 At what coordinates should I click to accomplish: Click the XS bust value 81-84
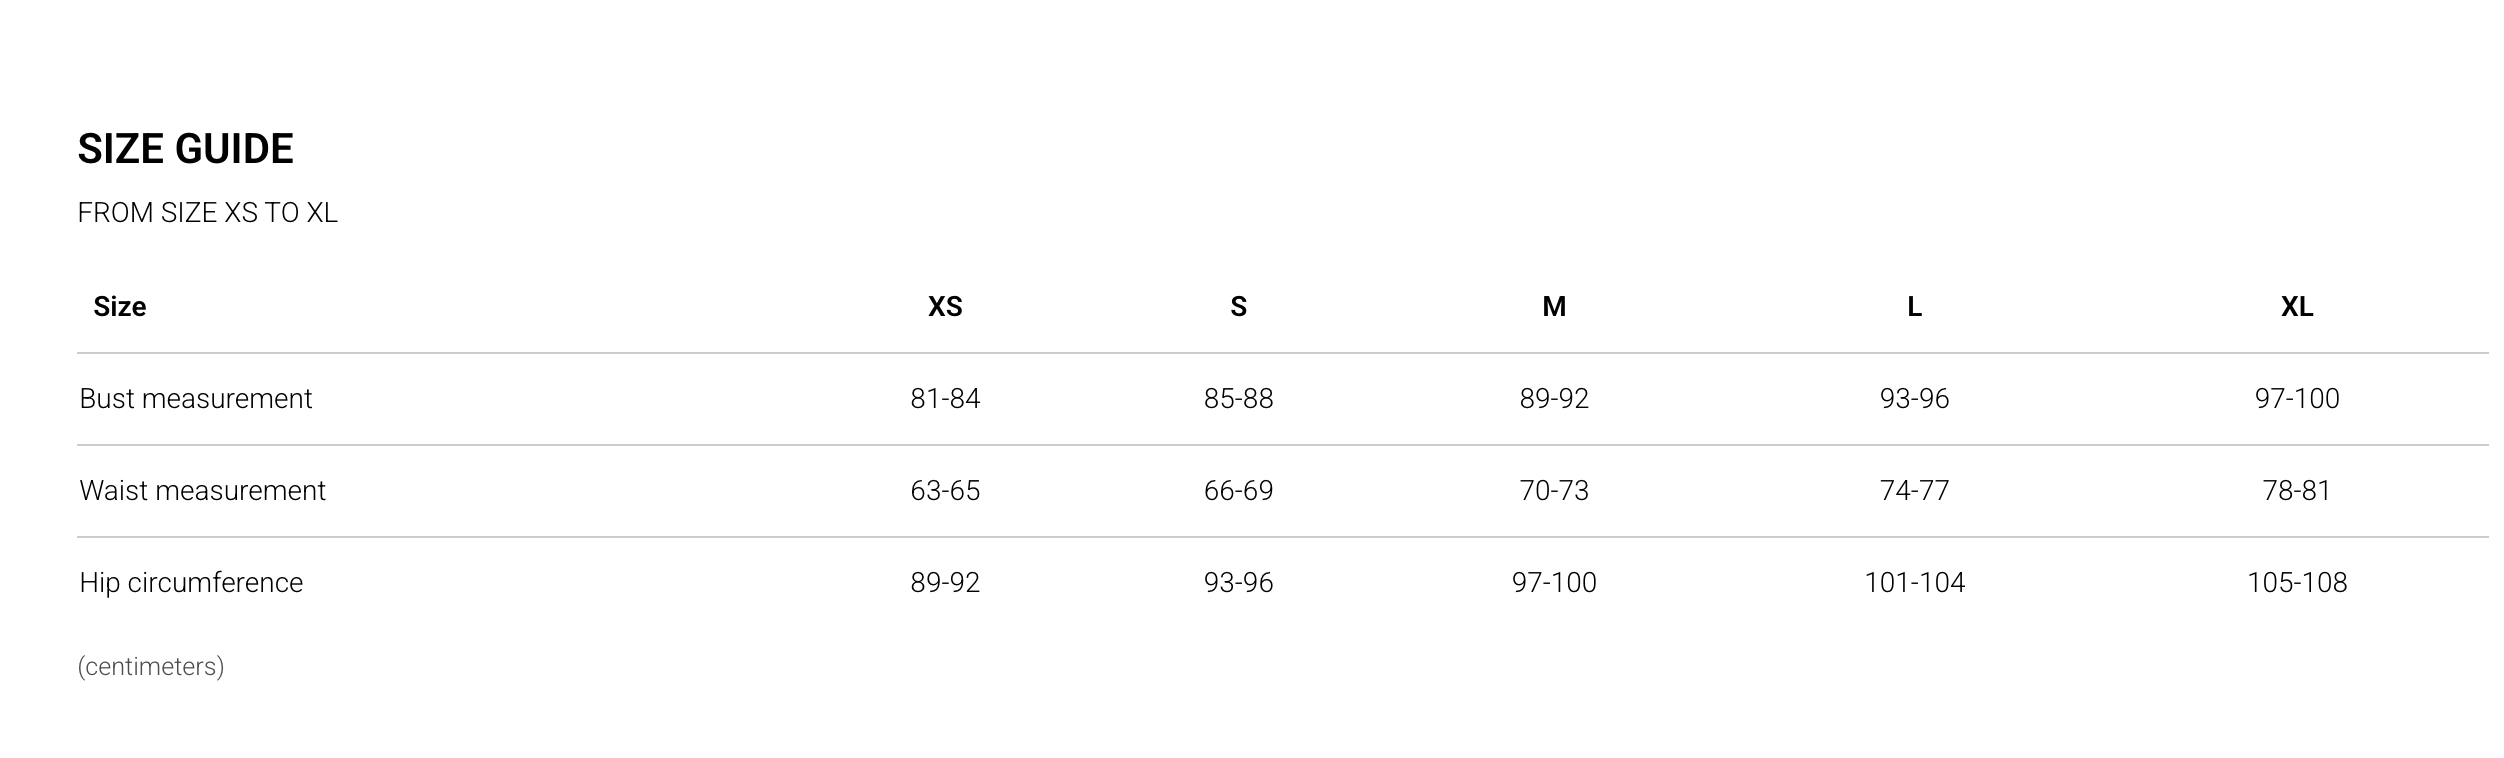click(945, 398)
